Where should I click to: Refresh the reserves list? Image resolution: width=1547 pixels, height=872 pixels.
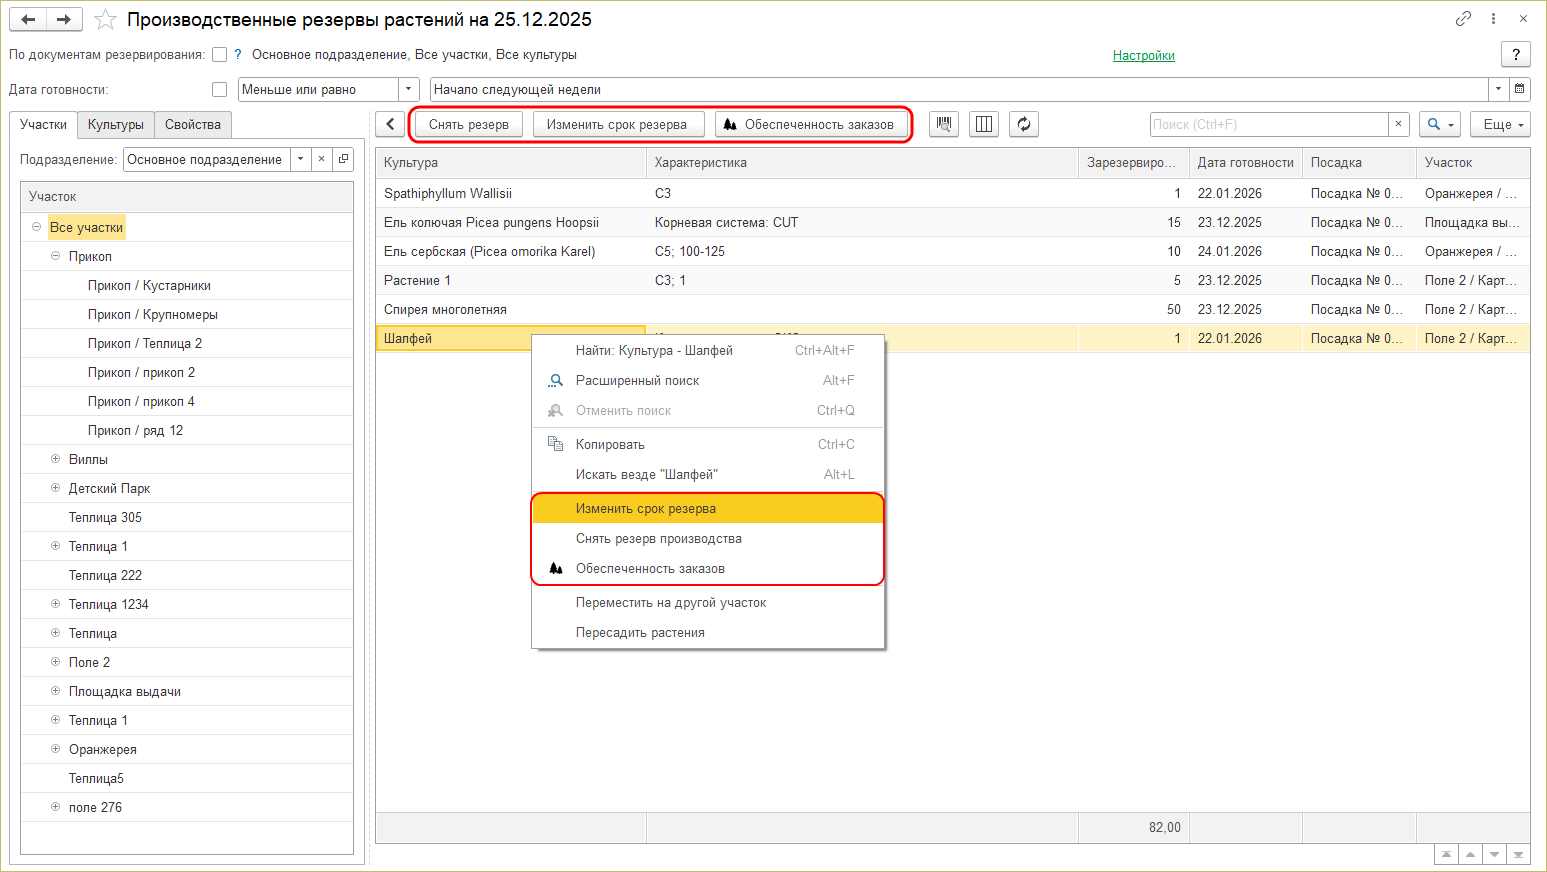(x=1024, y=124)
